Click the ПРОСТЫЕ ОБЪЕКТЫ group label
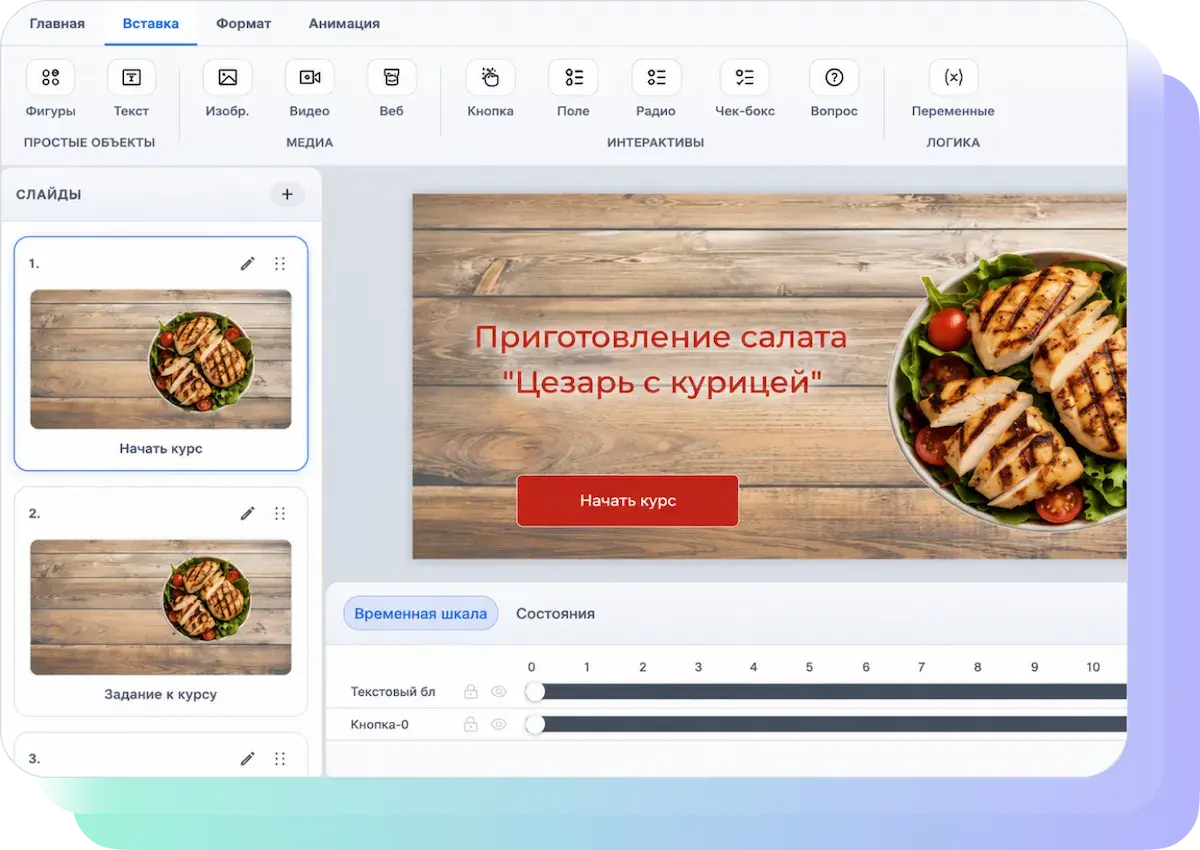 [x=90, y=142]
